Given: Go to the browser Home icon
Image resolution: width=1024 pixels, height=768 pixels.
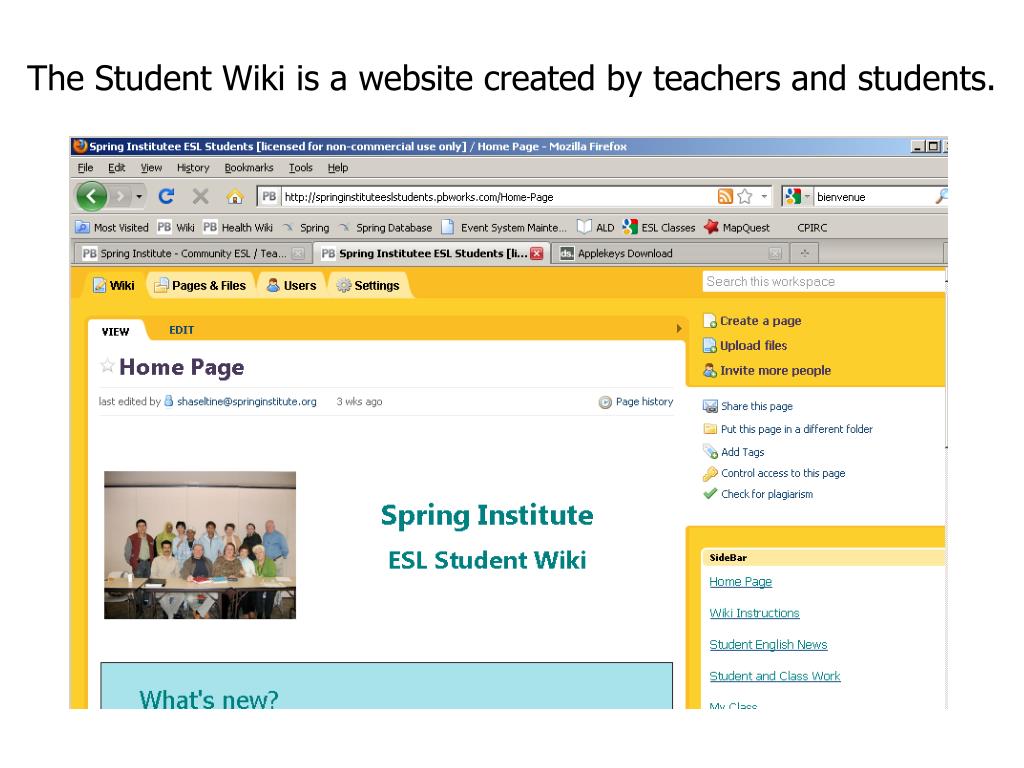Looking at the screenshot, I should pos(235,196).
